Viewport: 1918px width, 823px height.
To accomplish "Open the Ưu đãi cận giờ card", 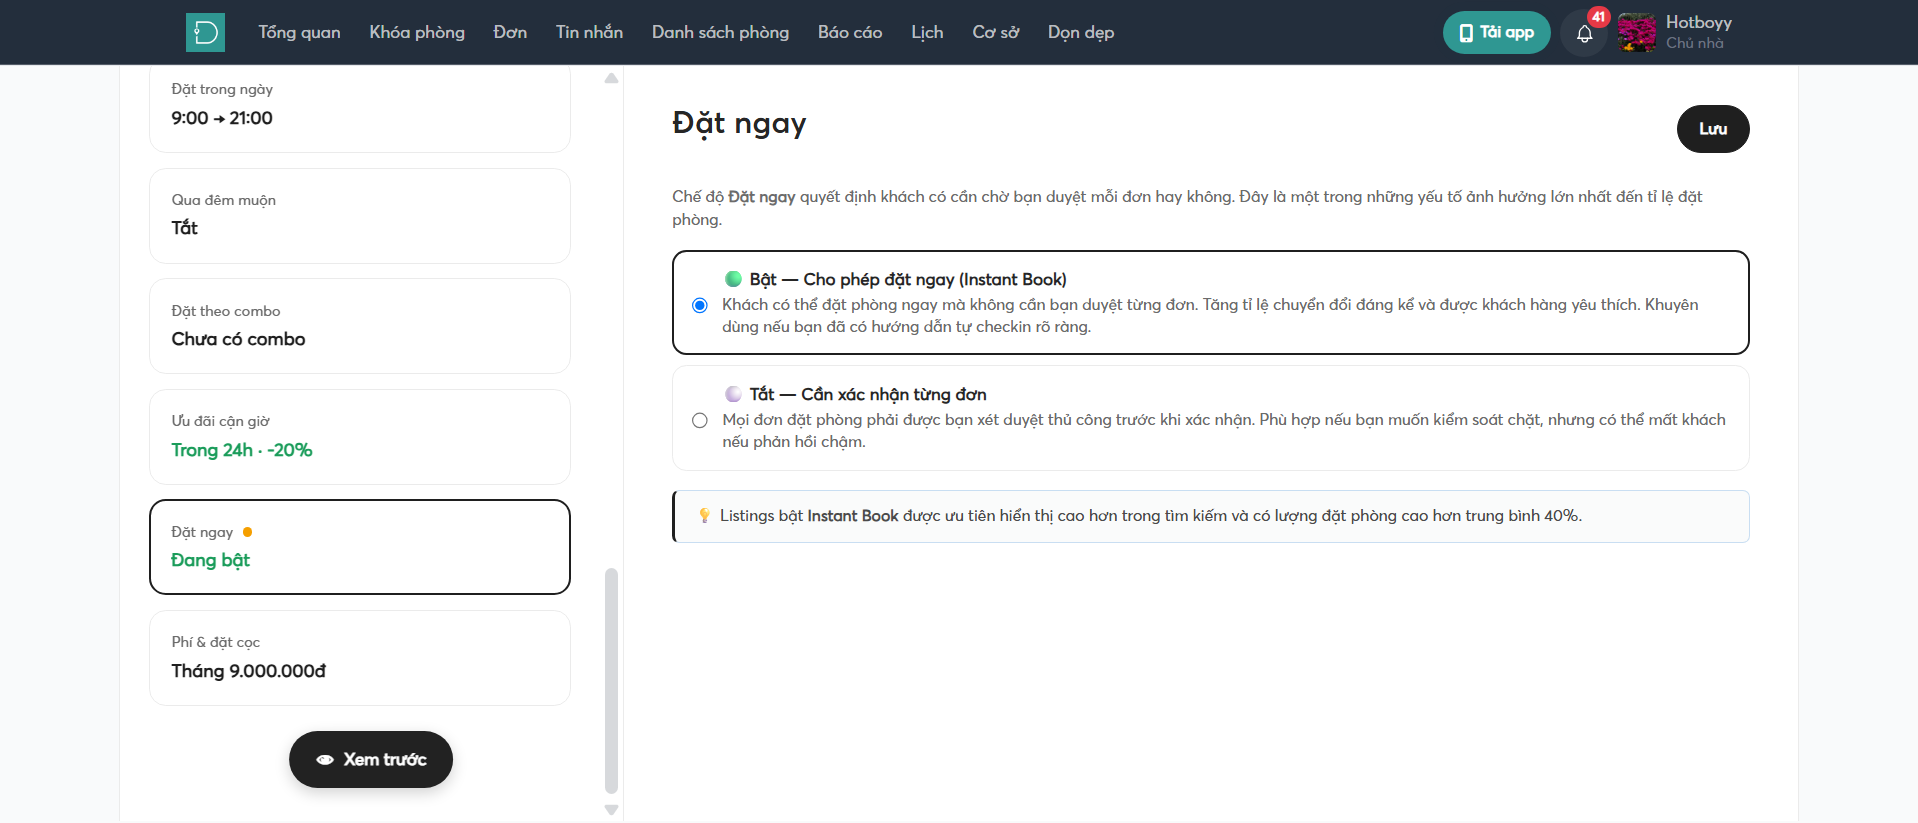I will pyautogui.click(x=360, y=437).
